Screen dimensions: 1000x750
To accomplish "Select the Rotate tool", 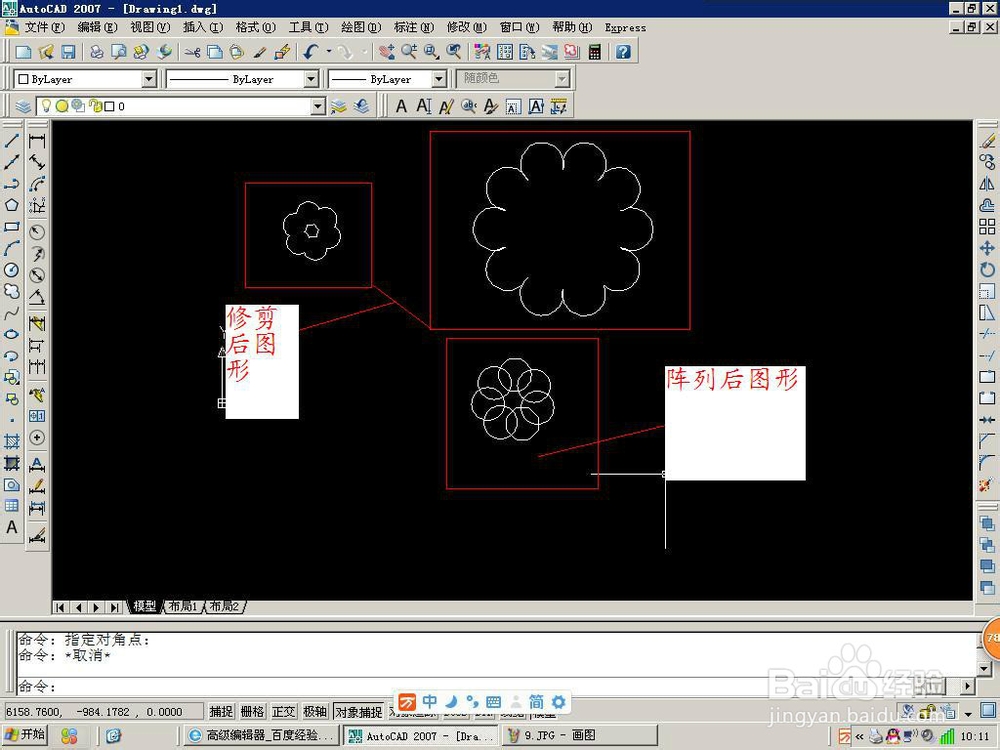I will (987, 270).
